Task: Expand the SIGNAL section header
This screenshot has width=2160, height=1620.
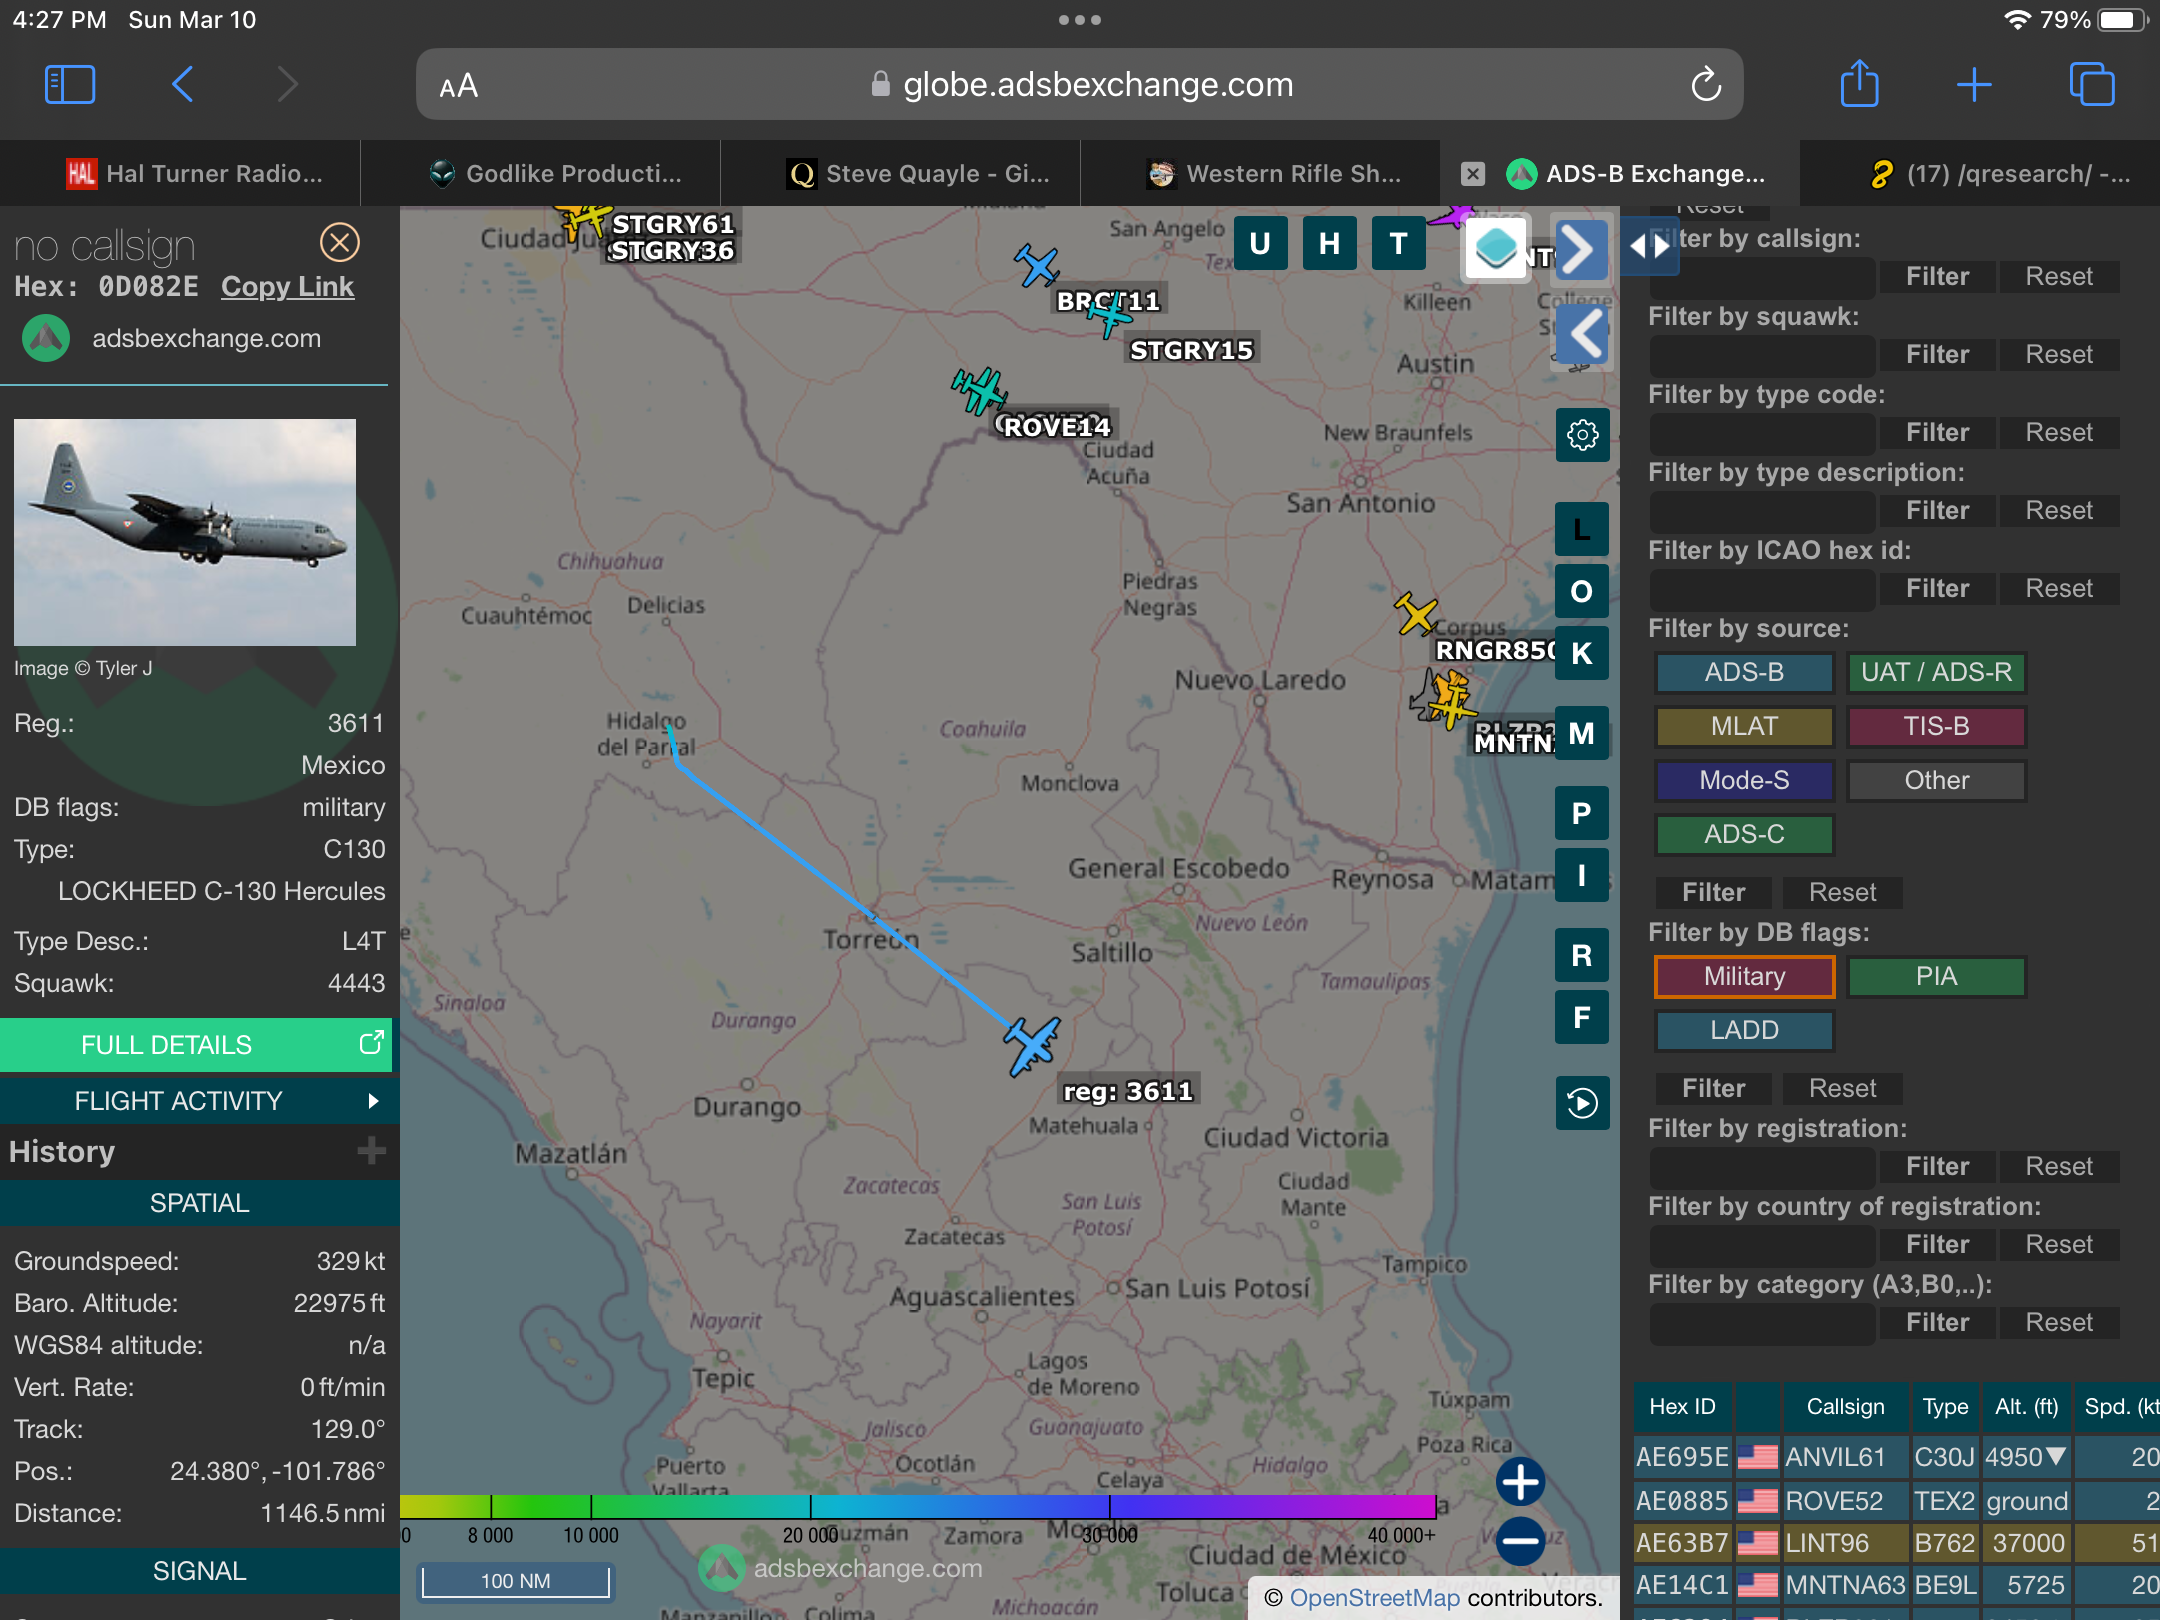Action: (198, 1571)
